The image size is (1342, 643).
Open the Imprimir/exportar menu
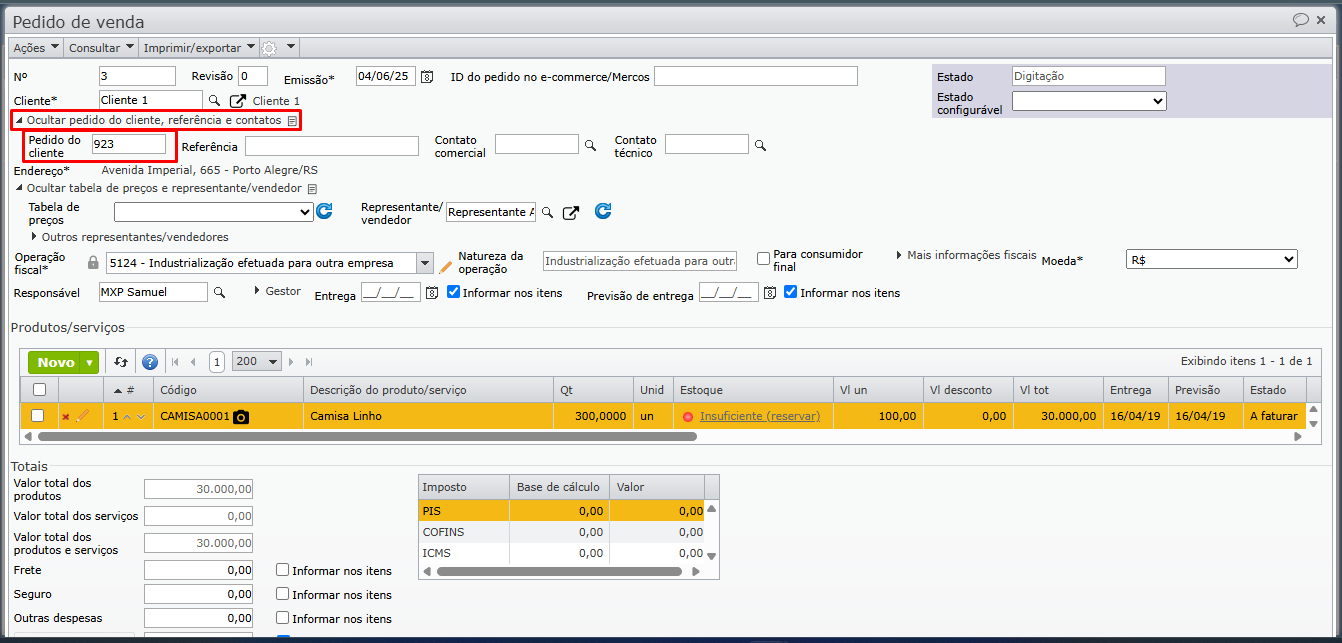point(198,48)
